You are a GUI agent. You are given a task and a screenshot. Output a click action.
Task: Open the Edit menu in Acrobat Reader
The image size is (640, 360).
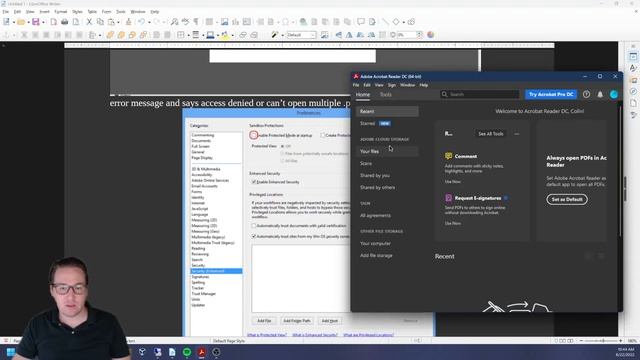pos(367,85)
